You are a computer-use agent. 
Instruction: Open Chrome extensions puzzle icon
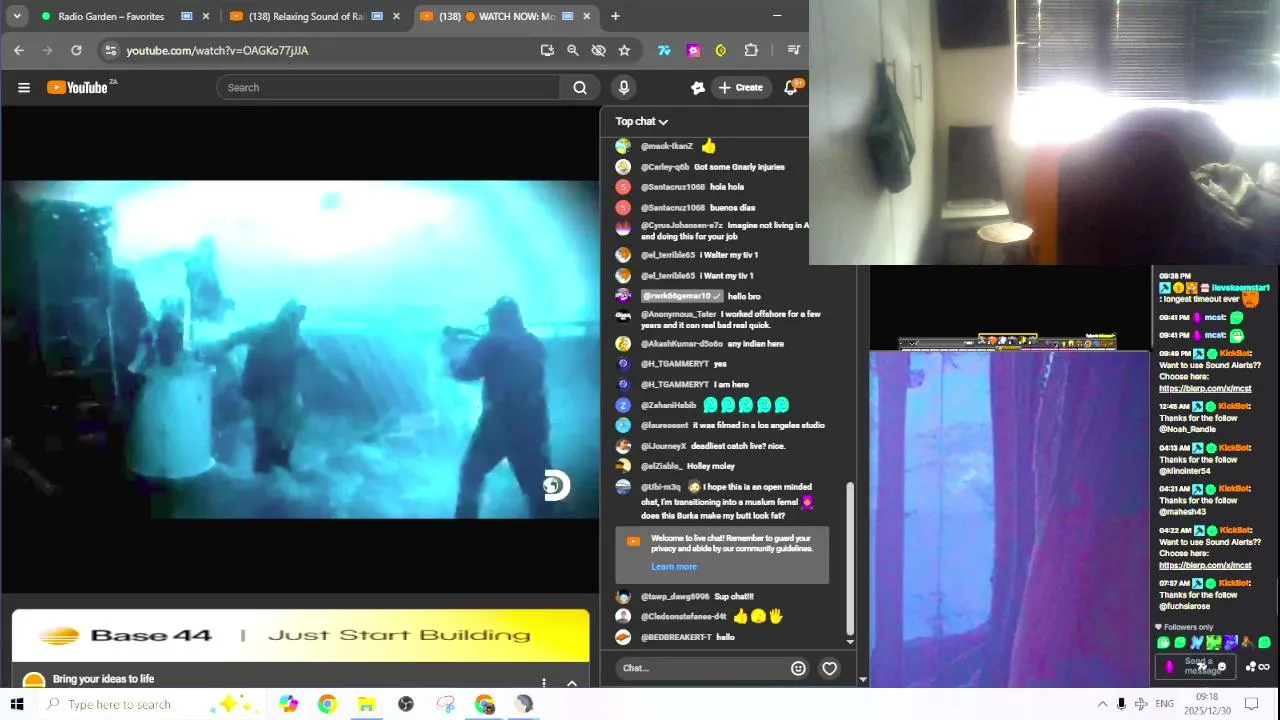click(751, 50)
